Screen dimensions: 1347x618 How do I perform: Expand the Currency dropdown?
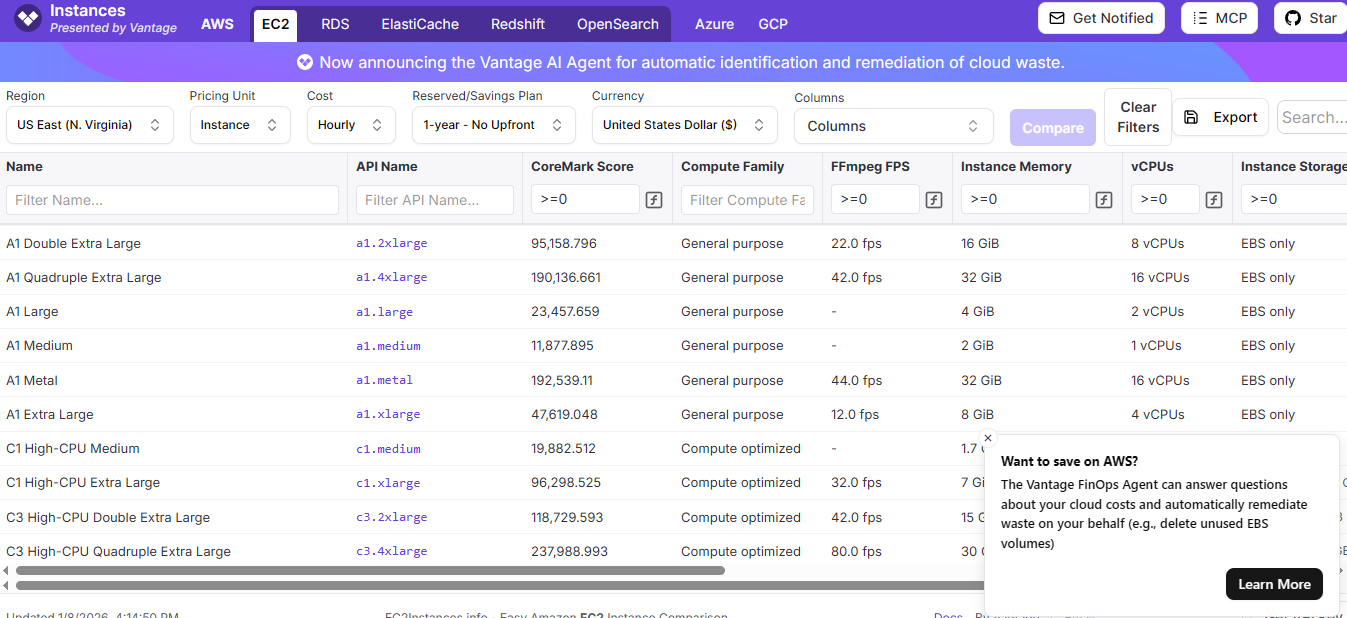[x=684, y=125]
